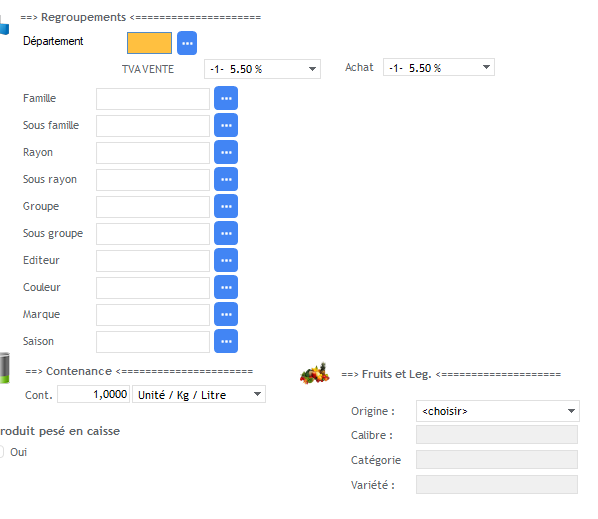598x519 pixels.
Task: Open the Editeur lookup ellipsis button
Action: [x=226, y=260]
